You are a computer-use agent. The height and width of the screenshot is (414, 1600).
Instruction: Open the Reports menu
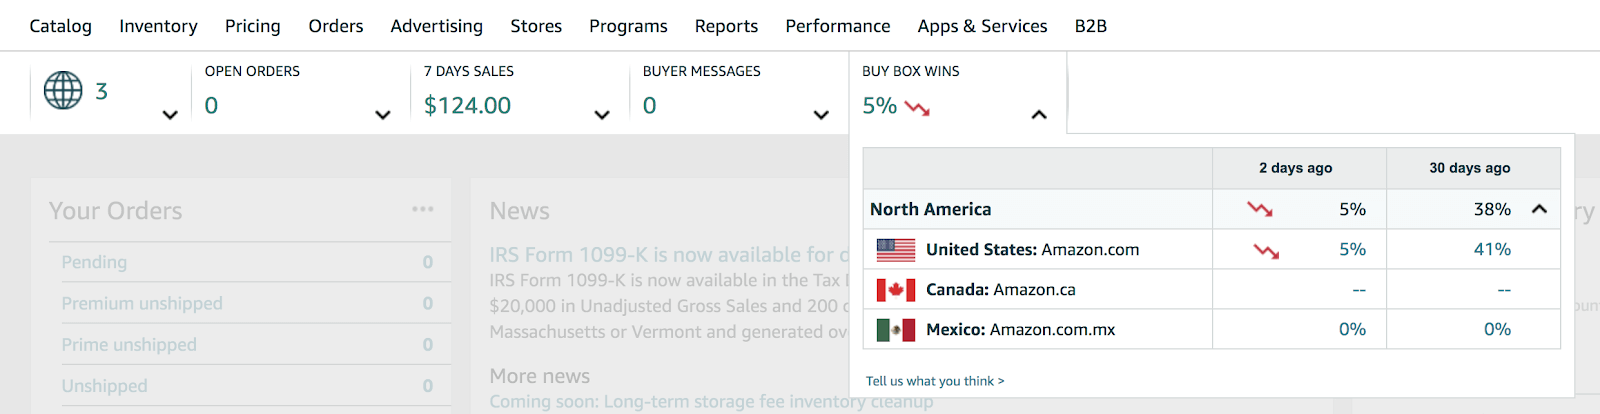pyautogui.click(x=726, y=26)
